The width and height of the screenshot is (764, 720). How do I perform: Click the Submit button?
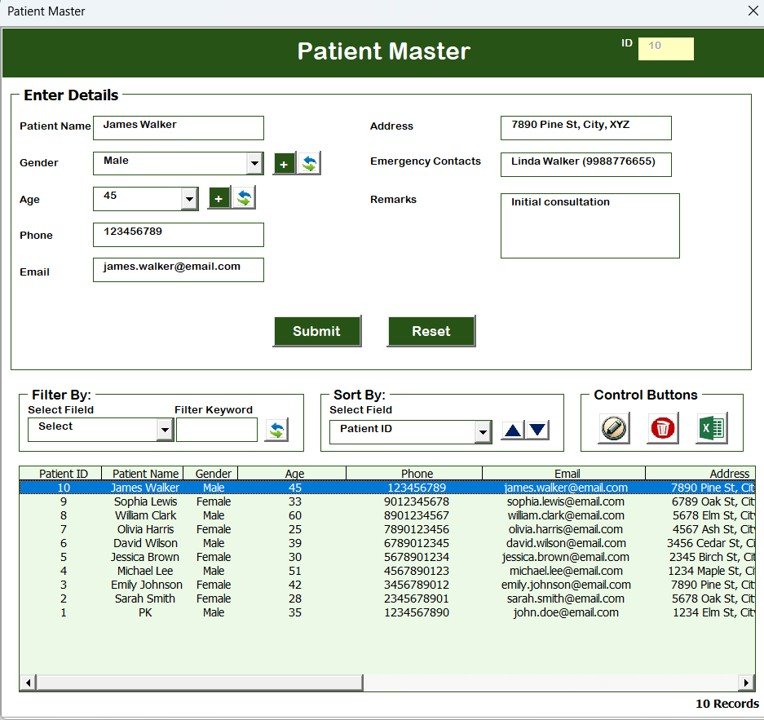coord(317,331)
